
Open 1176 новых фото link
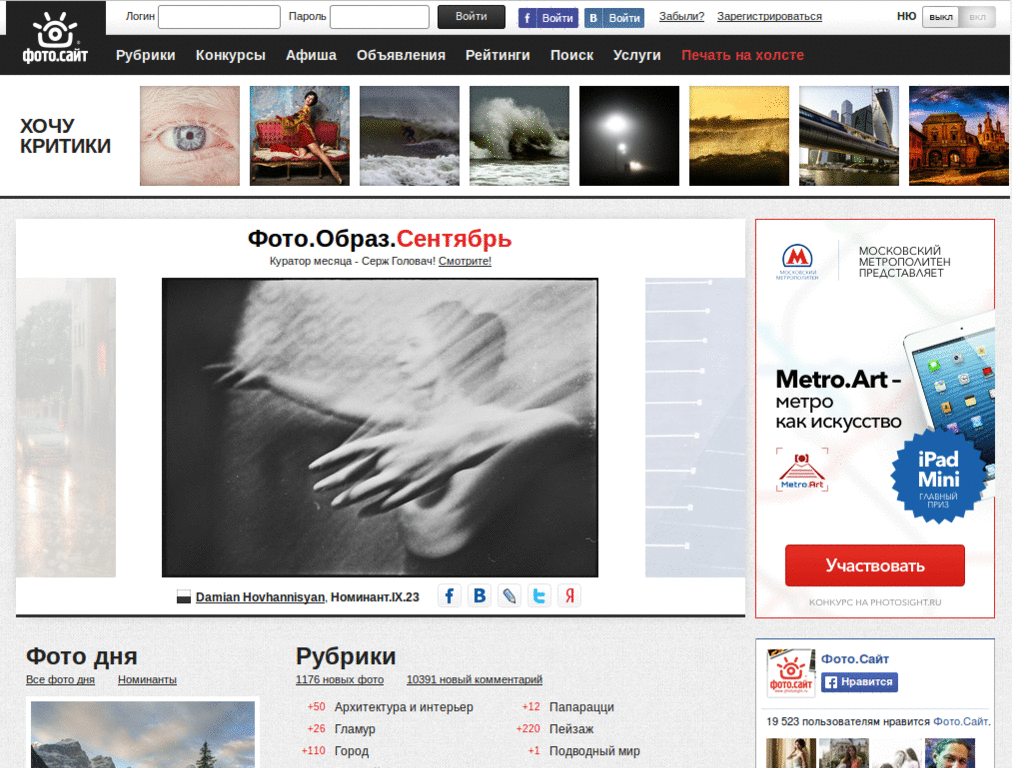340,680
